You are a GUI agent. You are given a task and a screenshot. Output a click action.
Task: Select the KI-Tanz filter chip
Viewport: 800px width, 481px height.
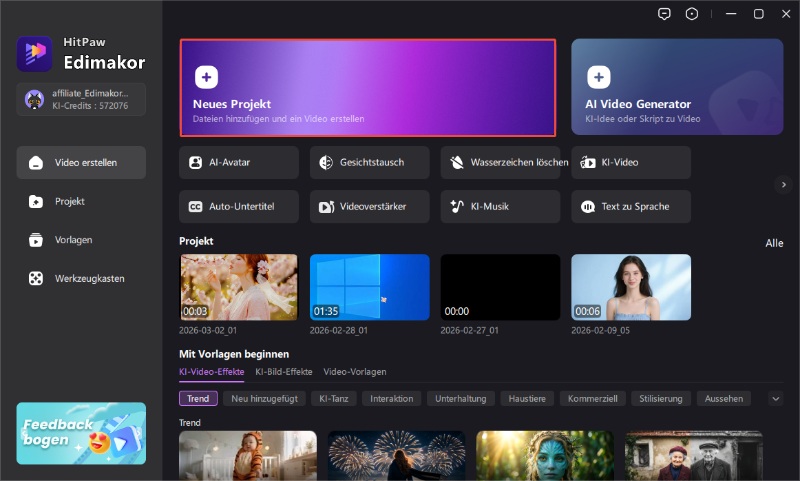click(x=332, y=398)
